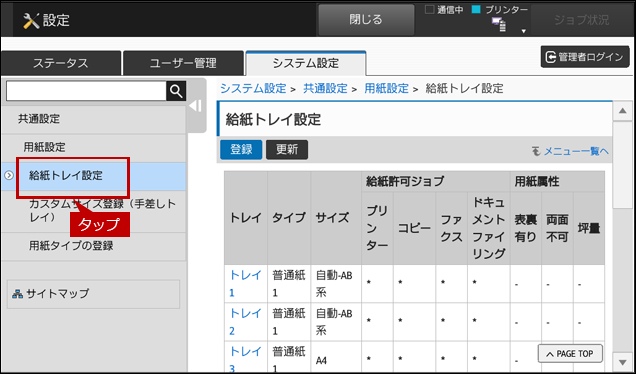Click the scrollbar down arrow

(x=622, y=361)
